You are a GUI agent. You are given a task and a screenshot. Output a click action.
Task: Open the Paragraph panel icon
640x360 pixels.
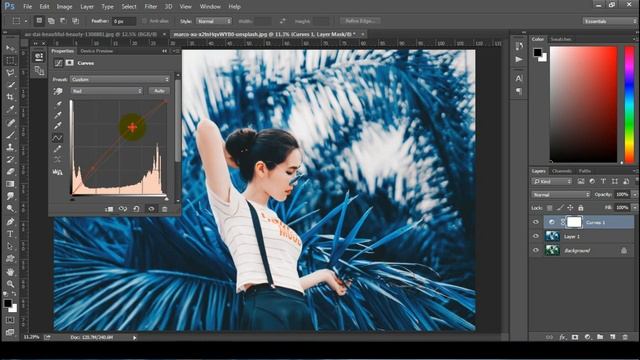point(519,91)
